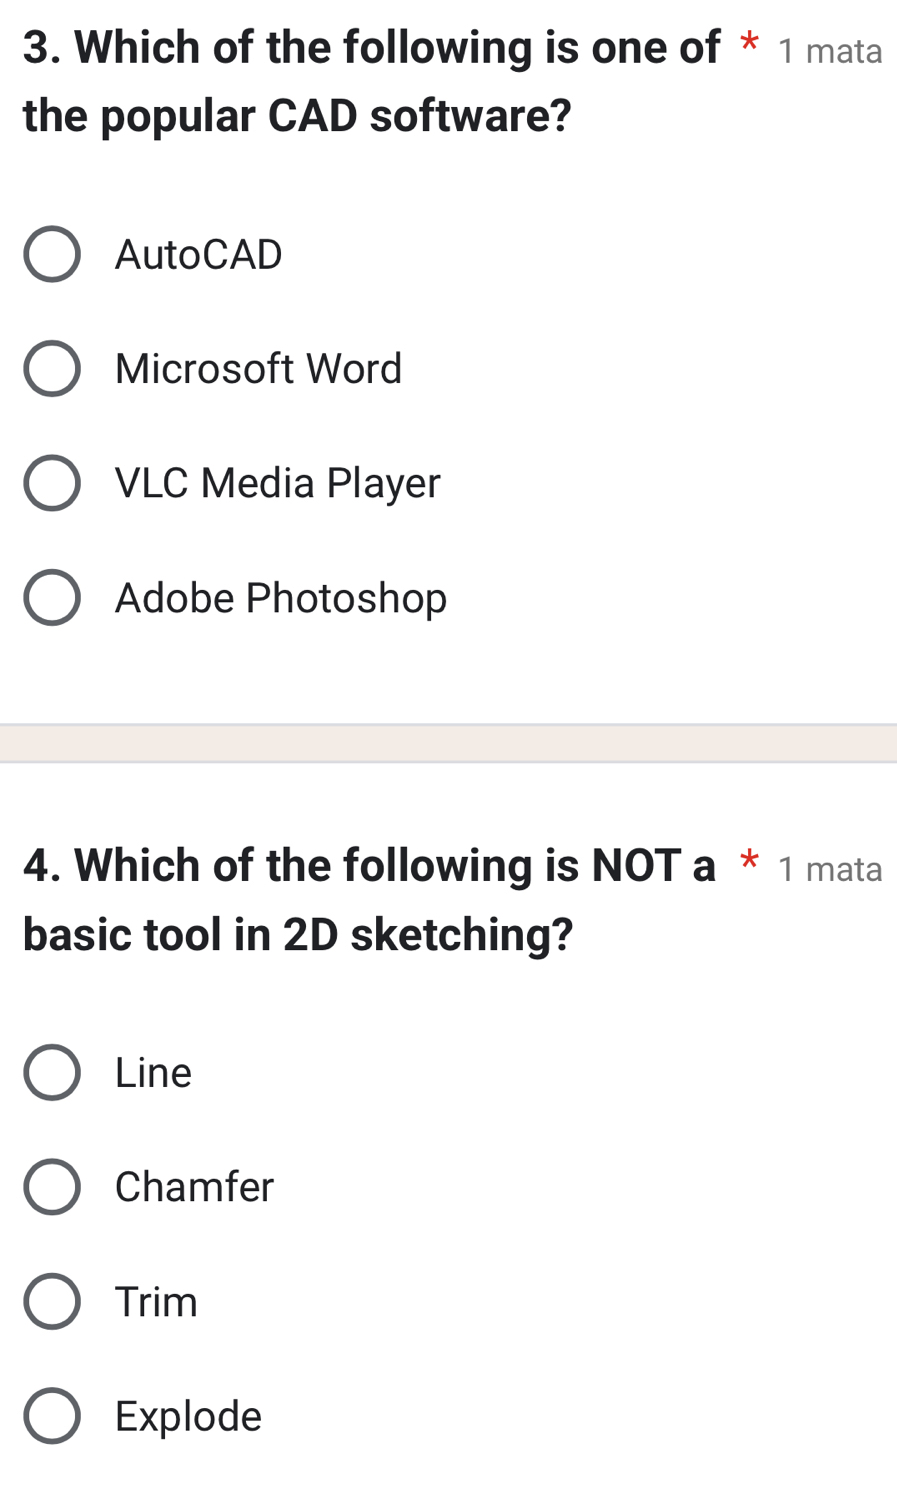Select the AutoCAD radio button
This screenshot has width=897, height=1500.
52,254
